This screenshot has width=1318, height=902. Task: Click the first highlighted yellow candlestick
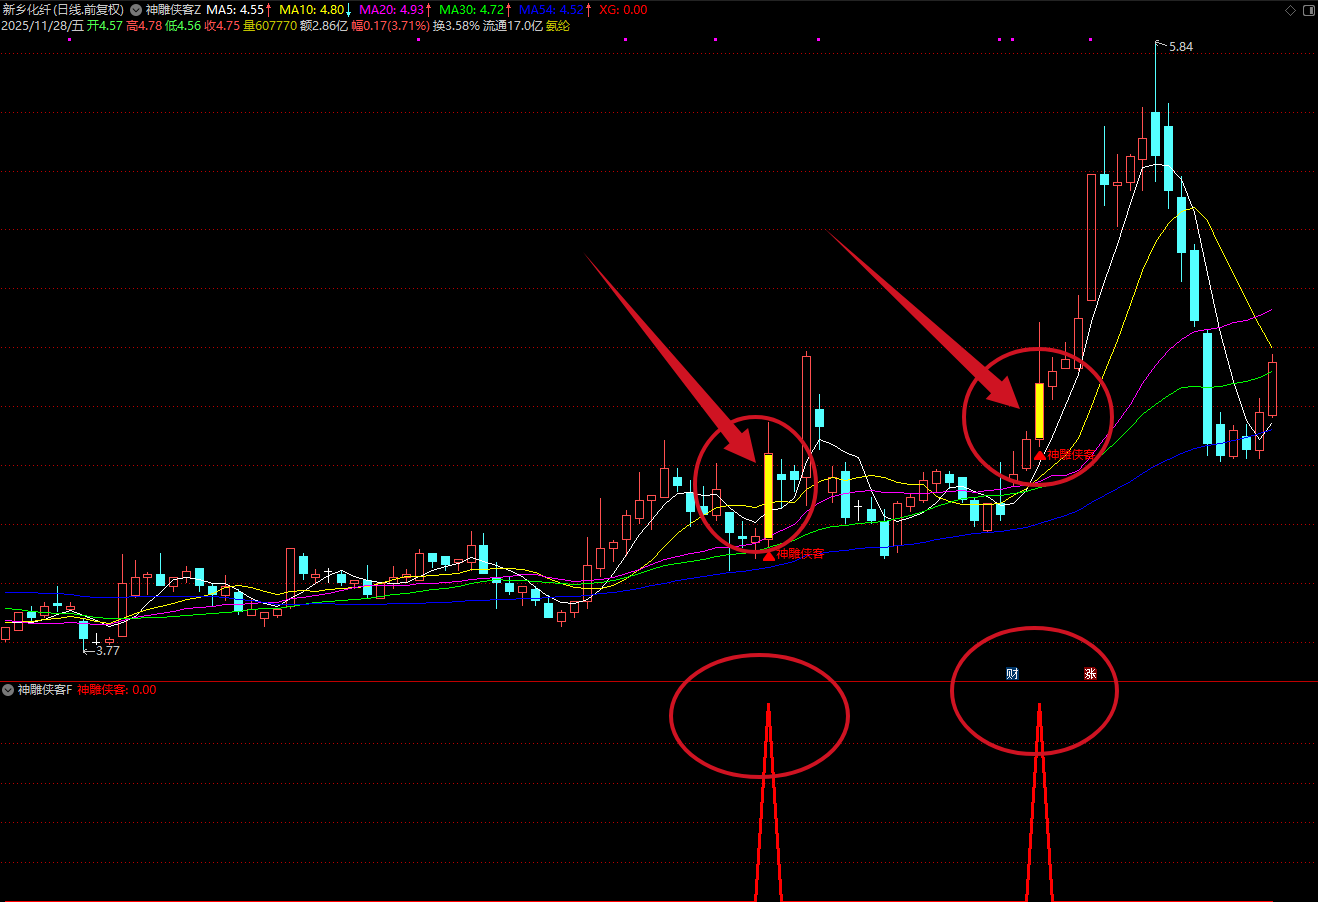[768, 497]
